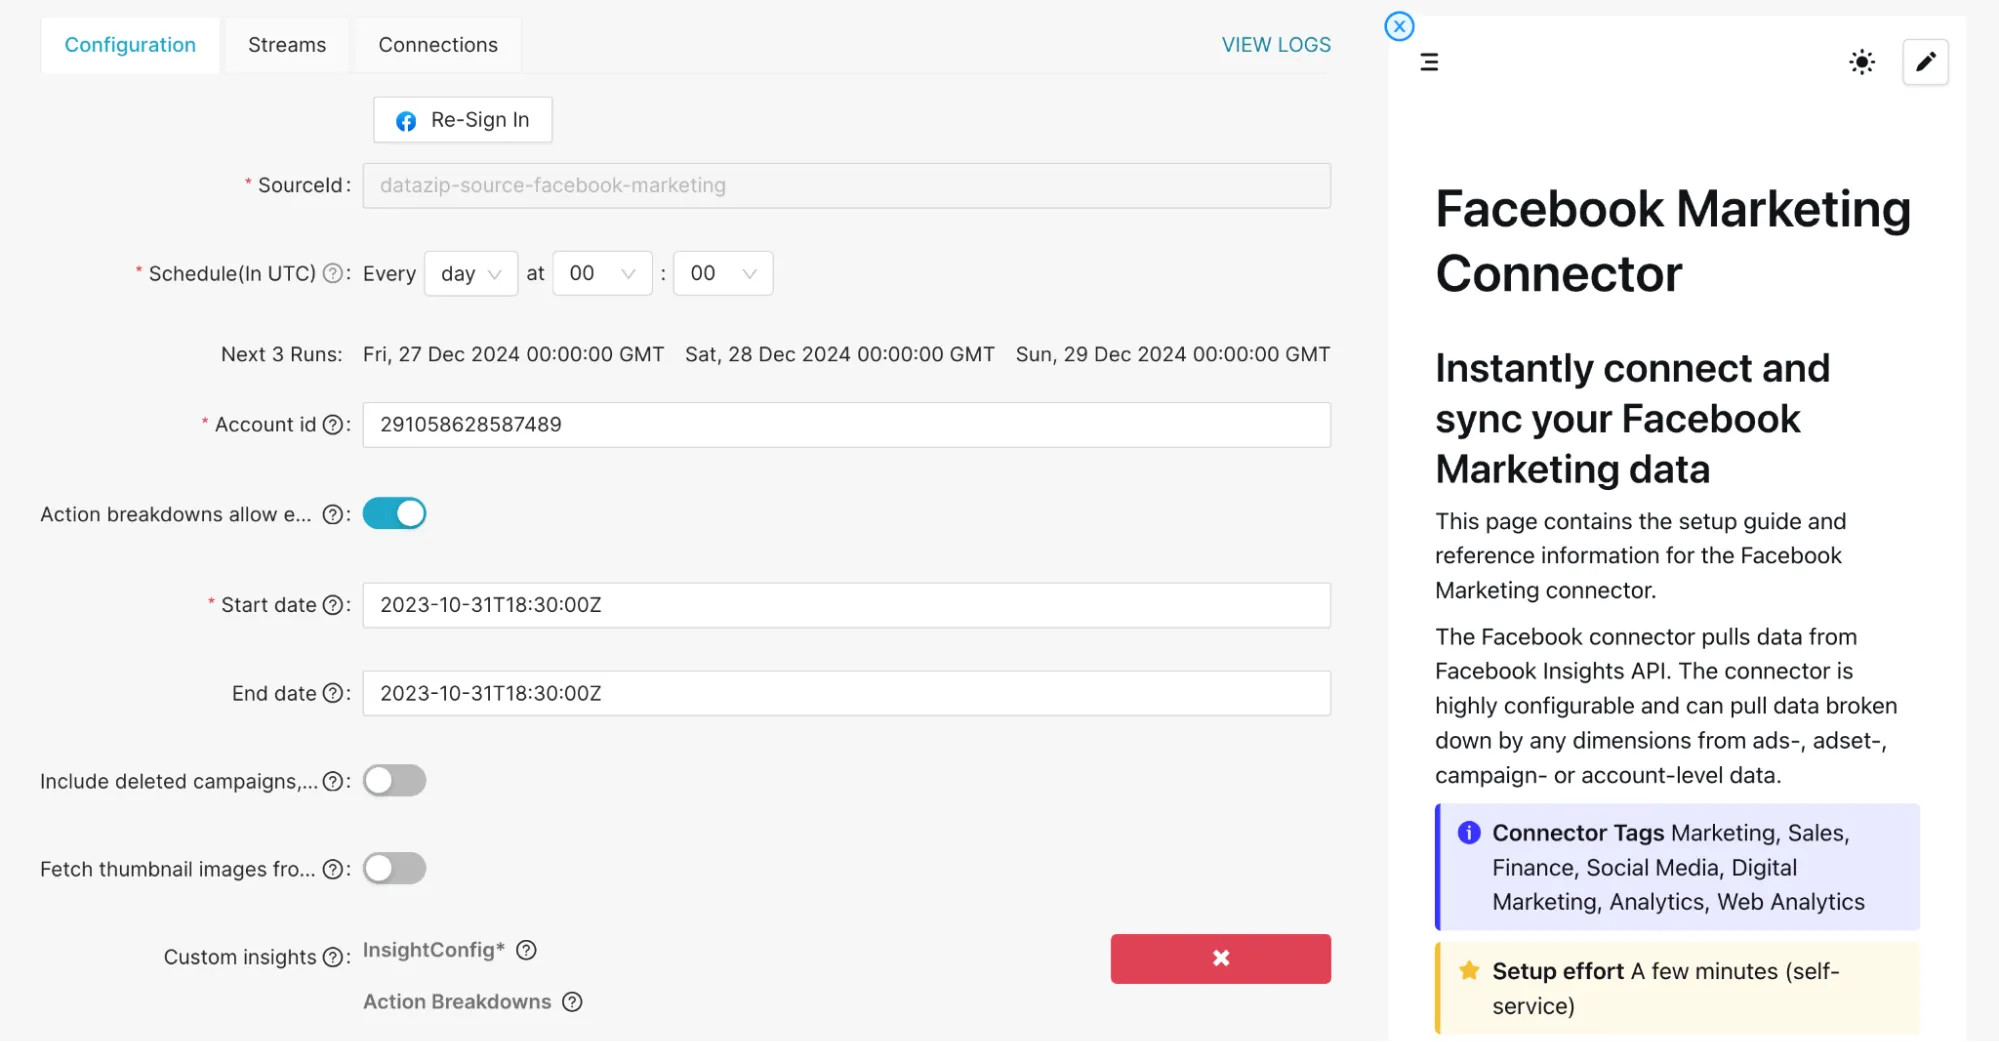Disable Action breakdowns allow empty toggle

tap(394, 514)
